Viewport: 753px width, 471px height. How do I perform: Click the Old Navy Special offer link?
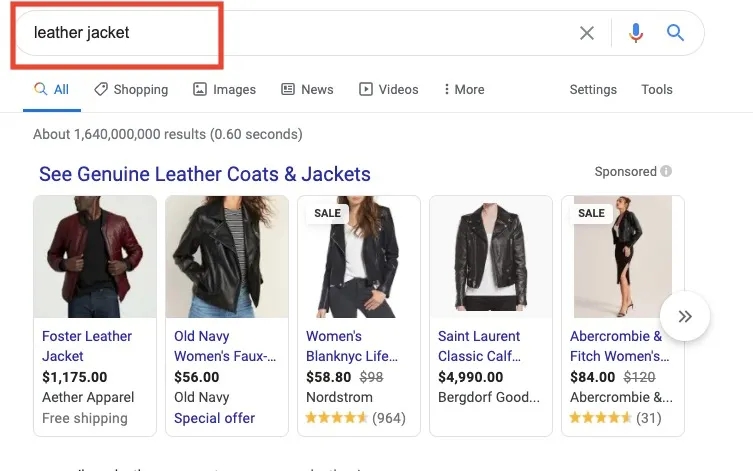214,418
